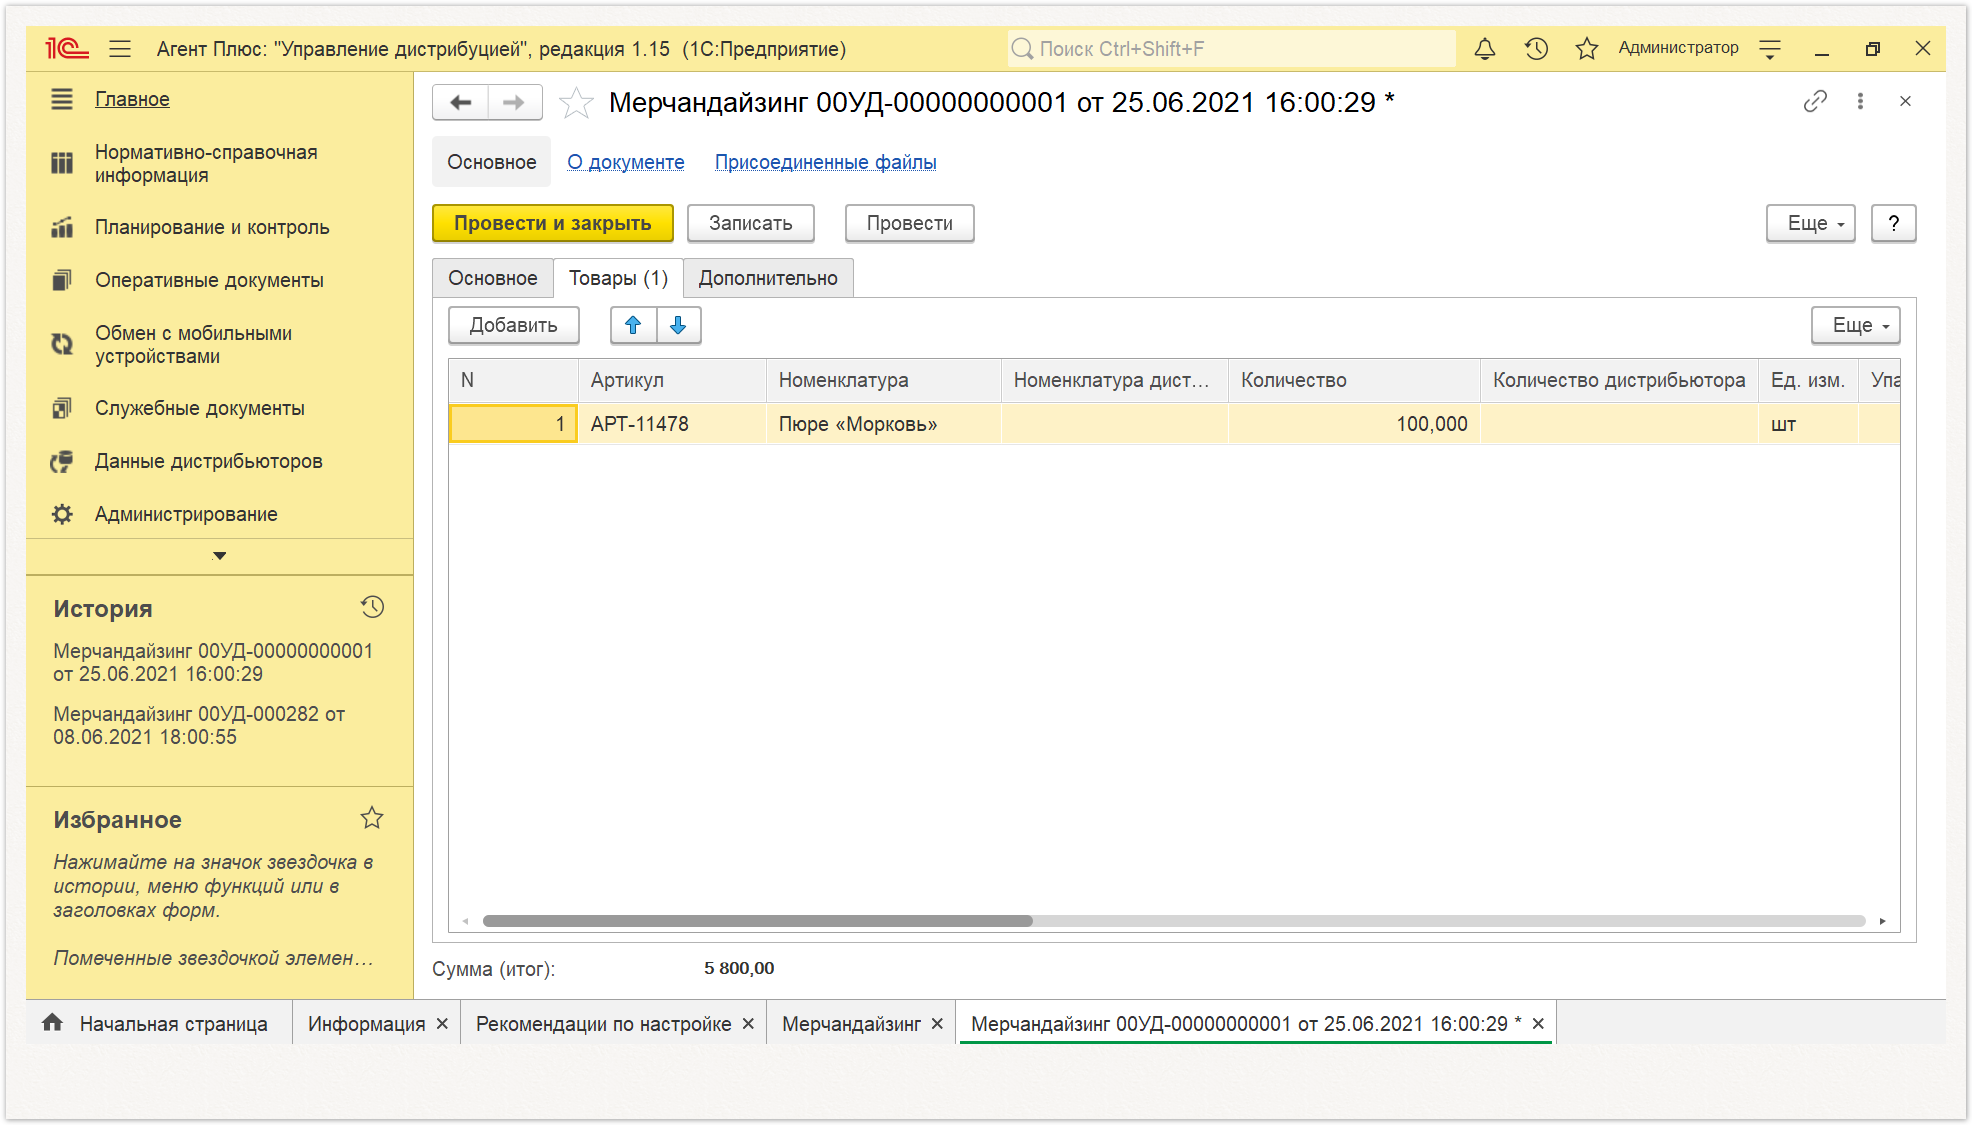The height and width of the screenshot is (1125, 1972).
Task: Click the star icon in Избранное panel
Action: (x=372, y=818)
